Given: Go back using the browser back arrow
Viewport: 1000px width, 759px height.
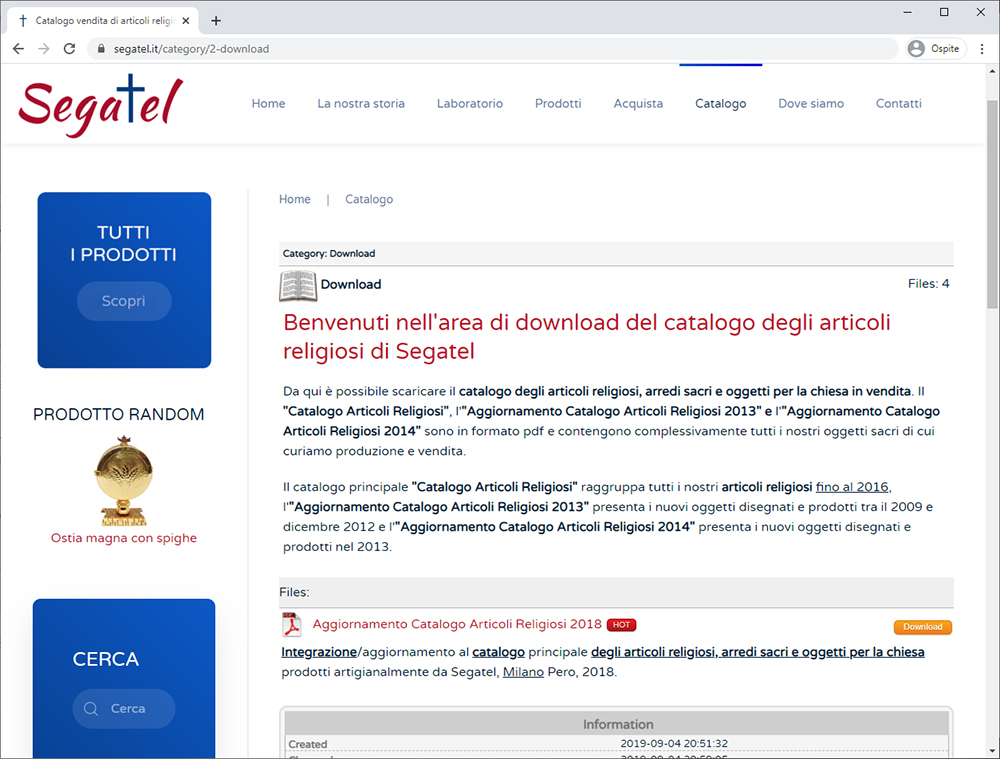Looking at the screenshot, I should point(18,48).
